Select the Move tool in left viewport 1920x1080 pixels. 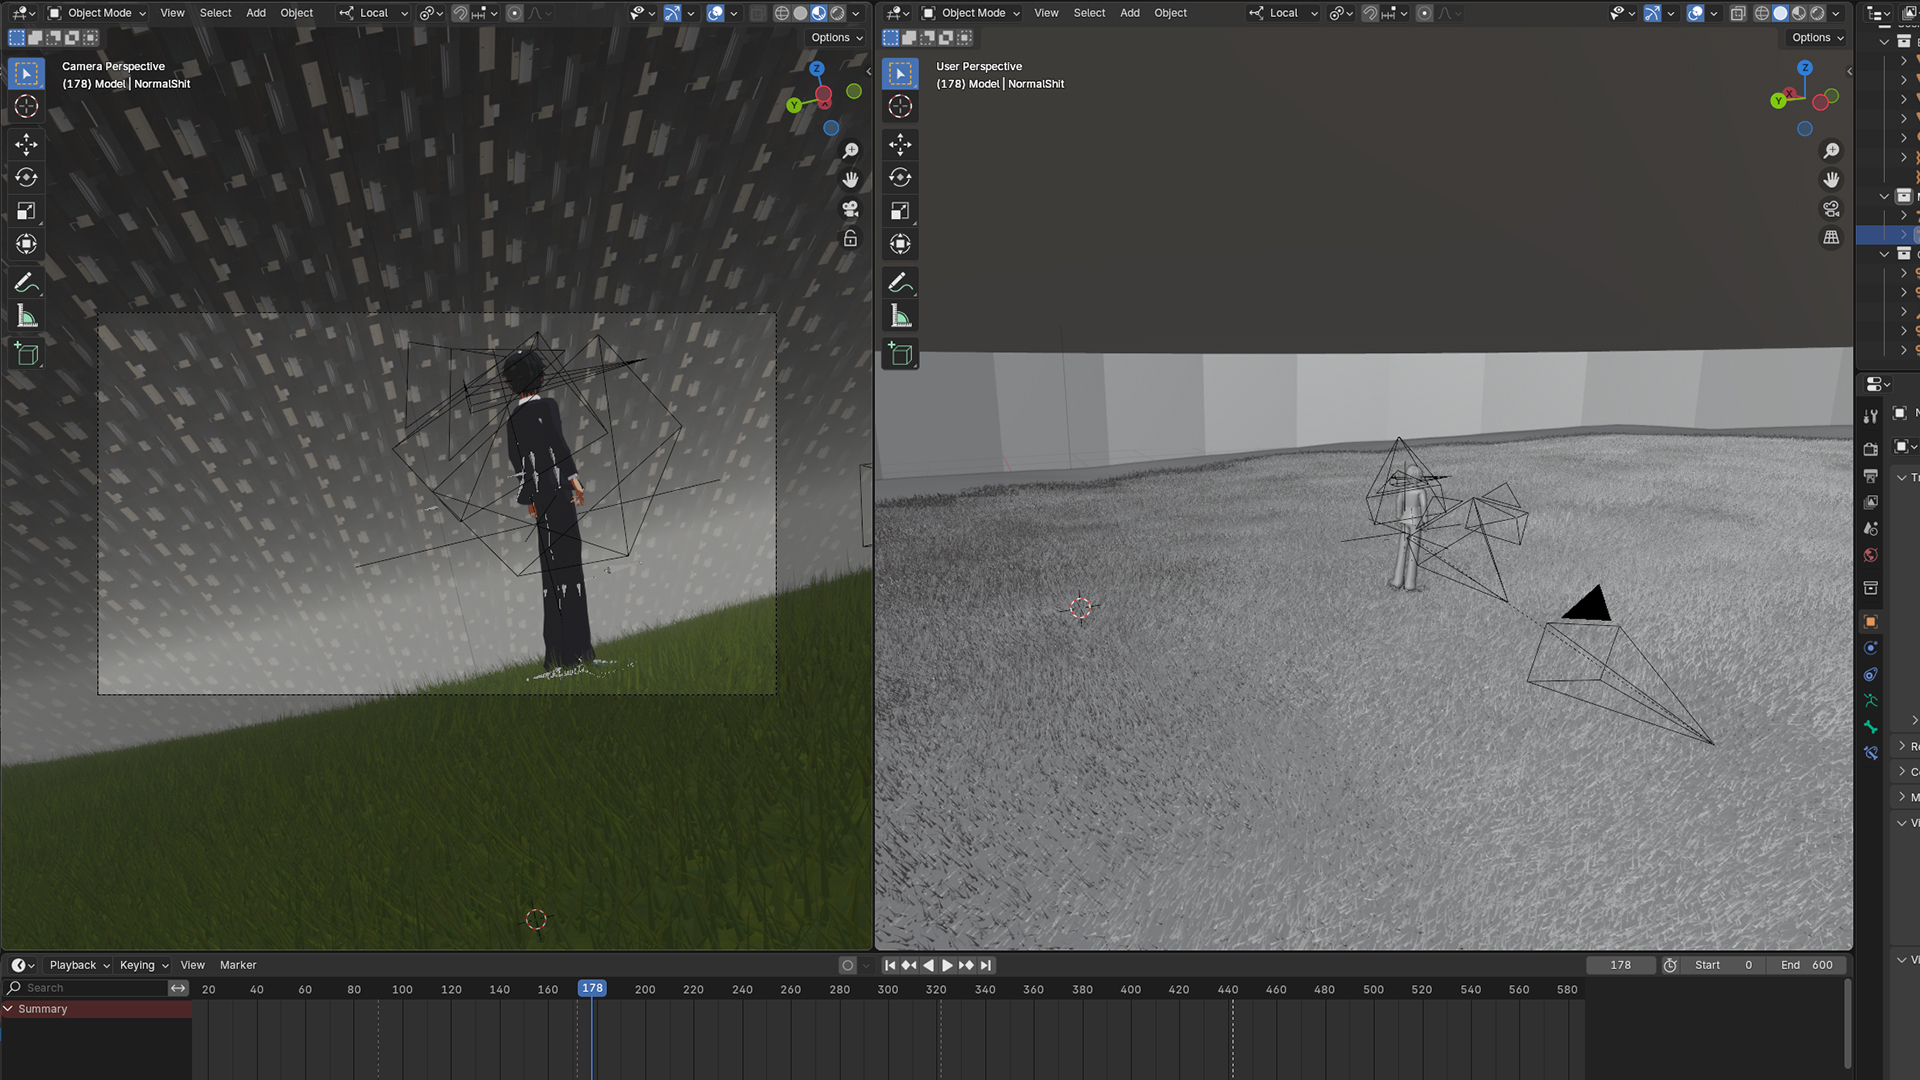coord(26,144)
